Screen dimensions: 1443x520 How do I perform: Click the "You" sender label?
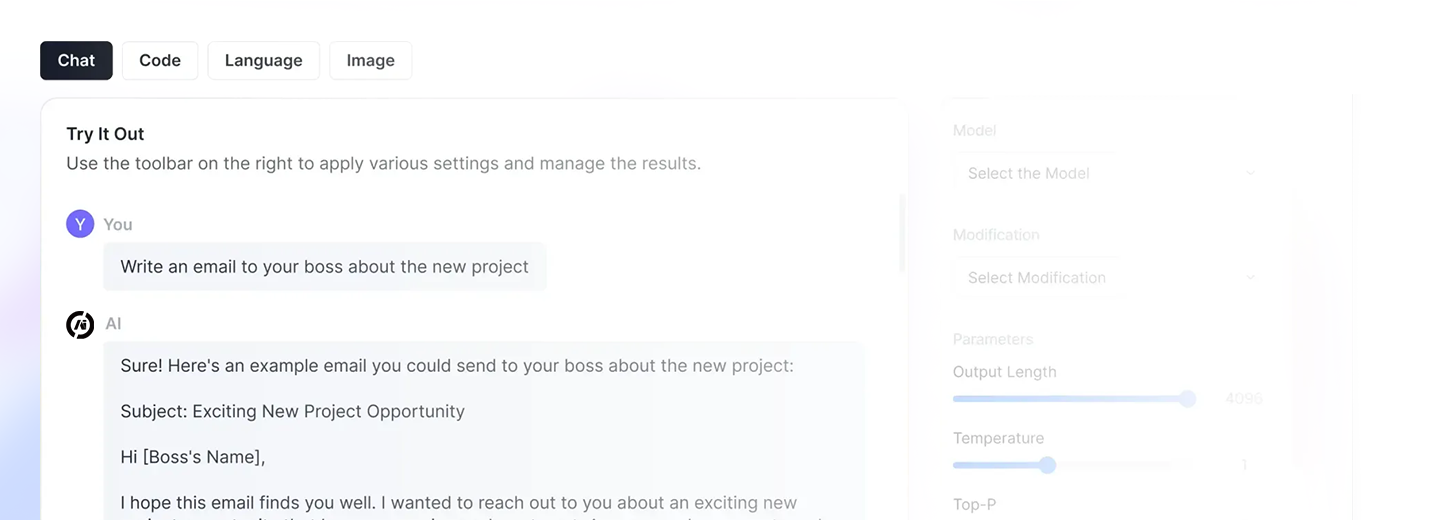[x=118, y=224]
